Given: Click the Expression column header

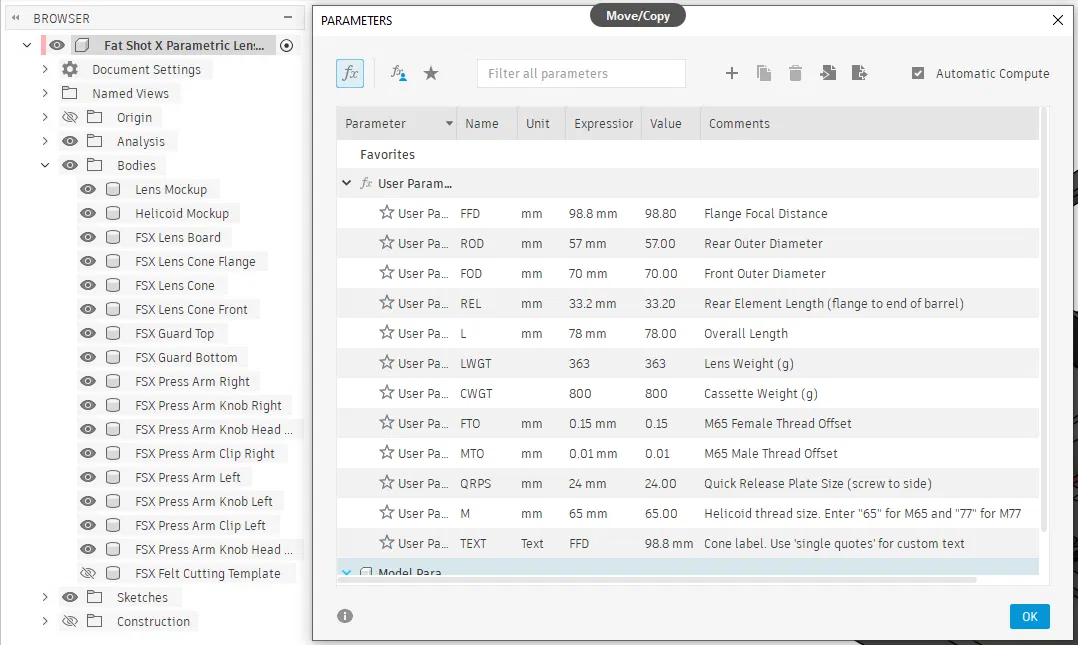Looking at the screenshot, I should click(x=604, y=124).
